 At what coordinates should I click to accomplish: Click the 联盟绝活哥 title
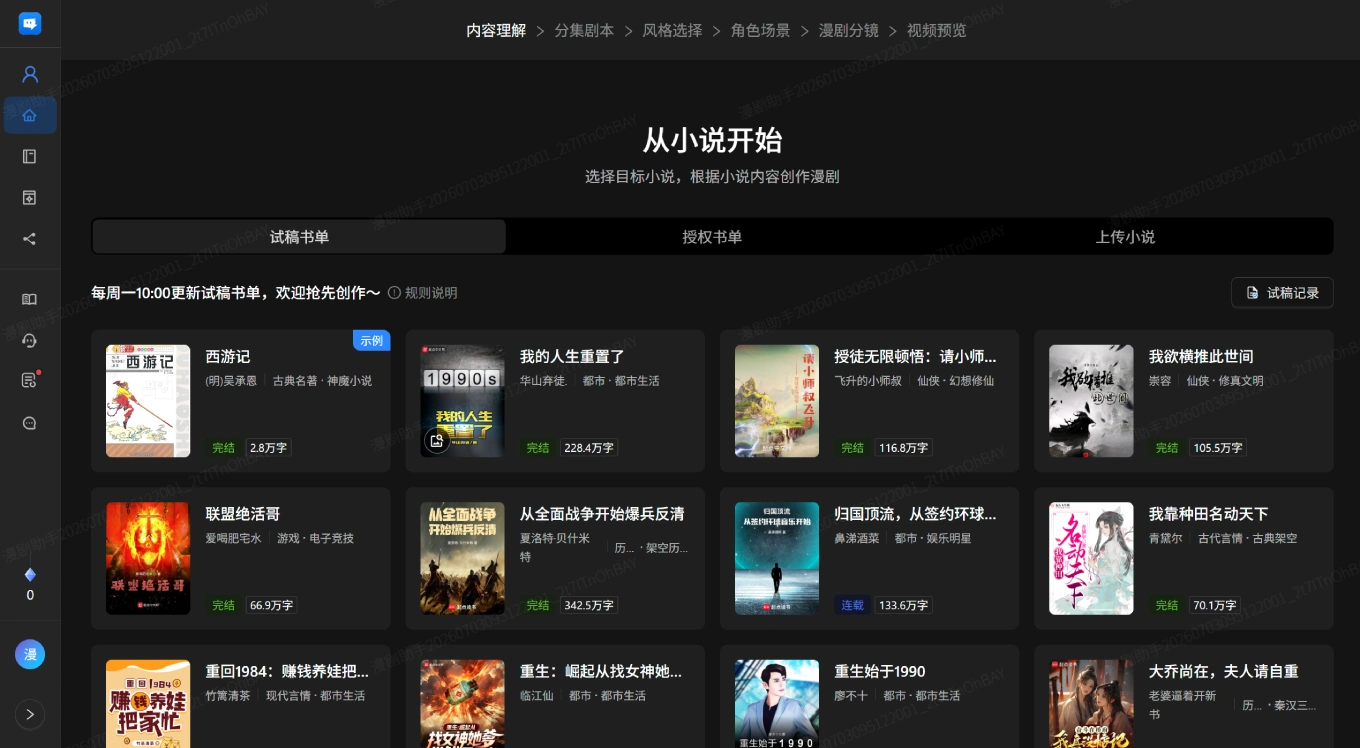pos(244,514)
